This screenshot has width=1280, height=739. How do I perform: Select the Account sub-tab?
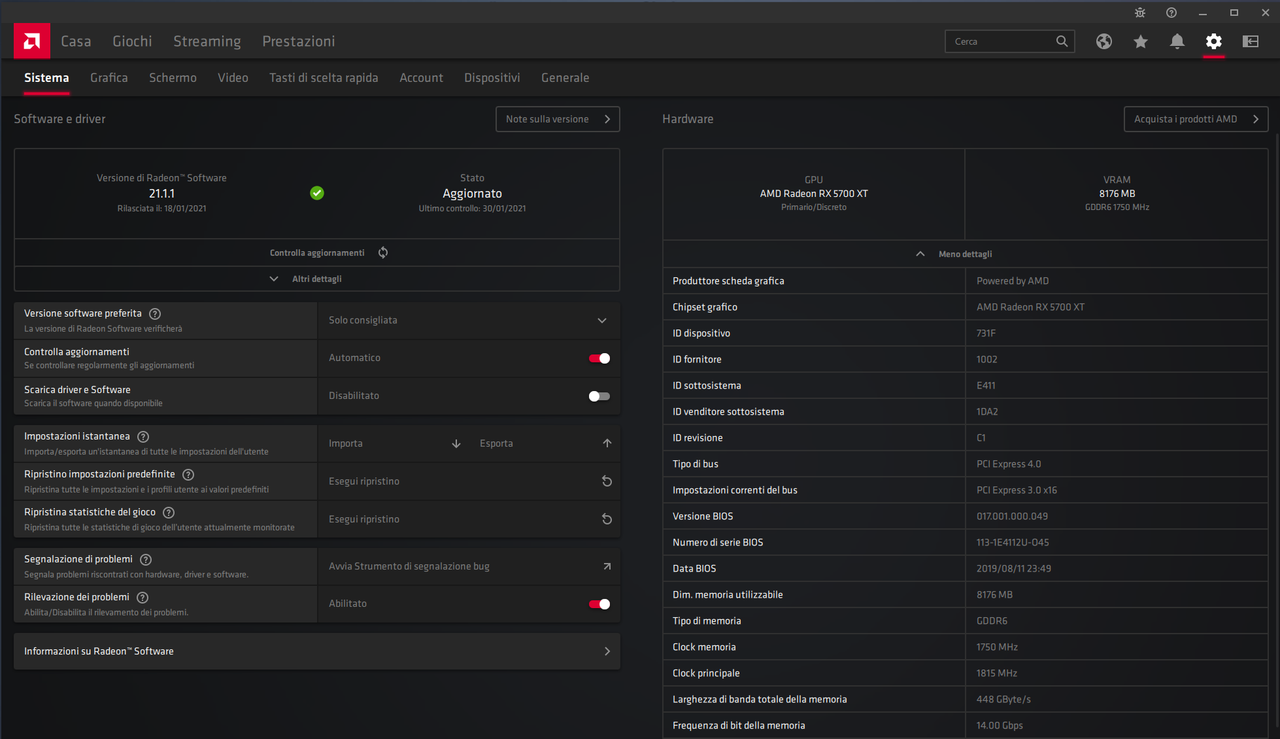point(421,77)
